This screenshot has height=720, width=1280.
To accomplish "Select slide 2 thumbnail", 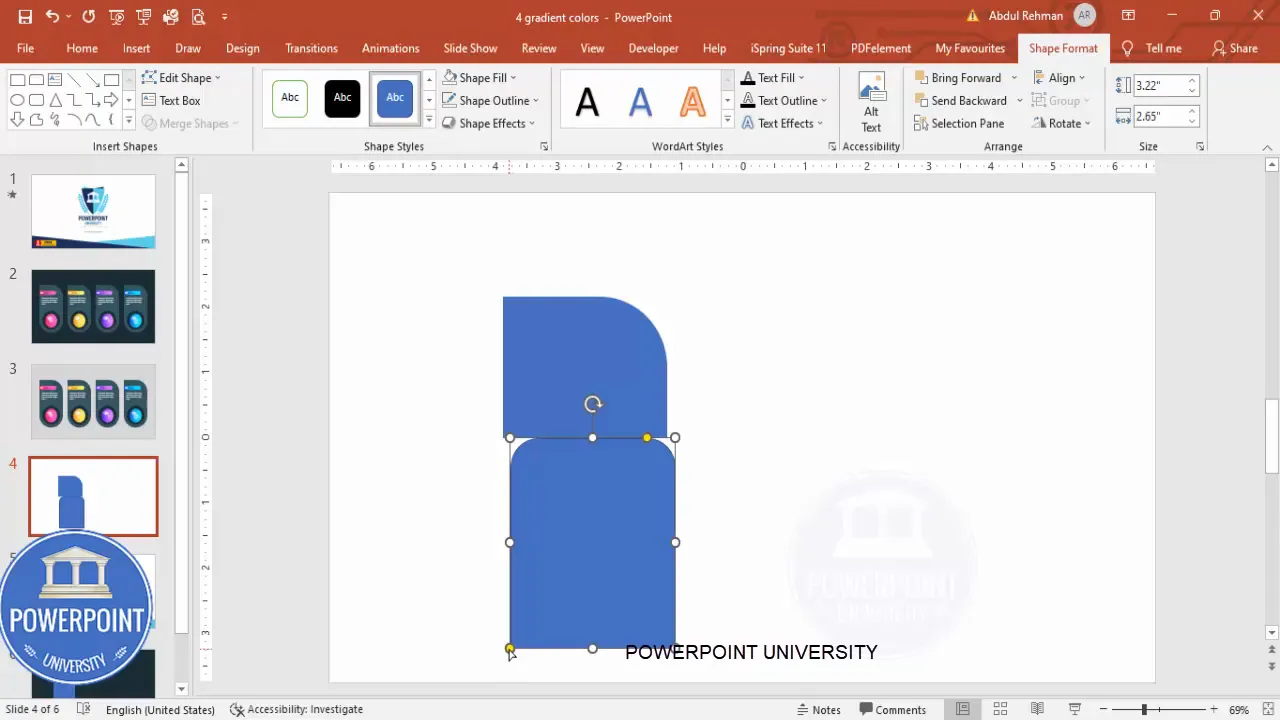I will tap(93, 306).
